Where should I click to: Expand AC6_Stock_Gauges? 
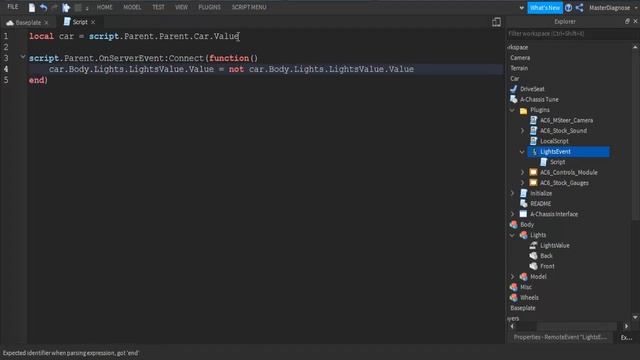pyautogui.click(x=522, y=183)
